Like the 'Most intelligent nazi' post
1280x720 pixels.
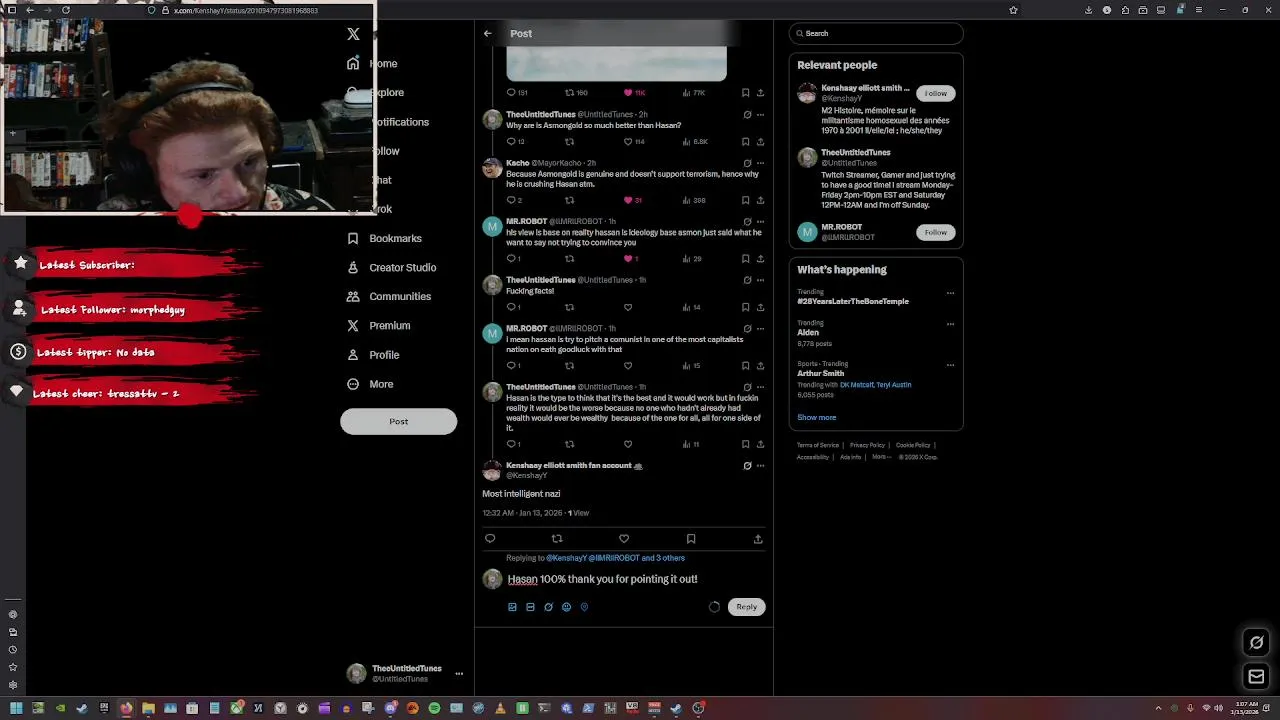(x=624, y=538)
